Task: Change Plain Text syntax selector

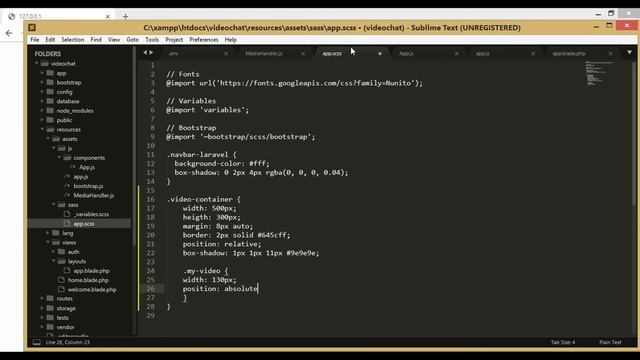Action: [x=610, y=342]
